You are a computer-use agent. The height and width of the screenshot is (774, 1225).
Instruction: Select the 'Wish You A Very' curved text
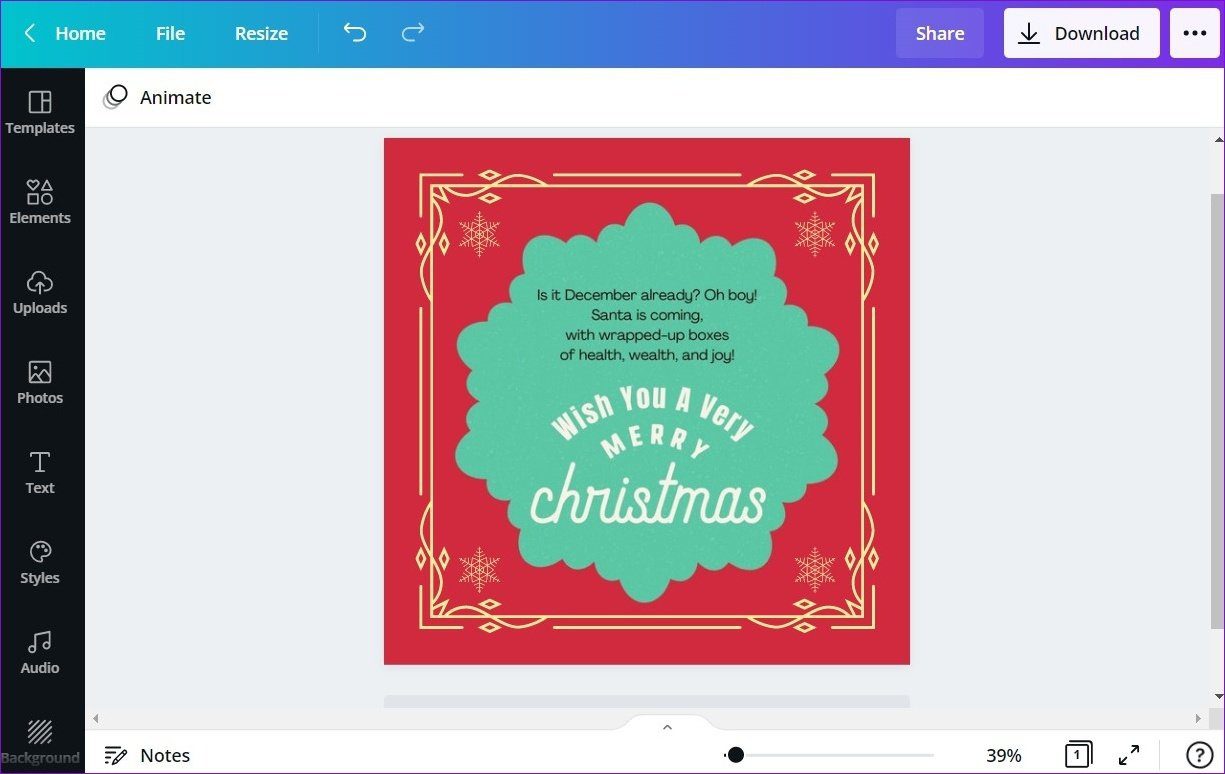652,412
